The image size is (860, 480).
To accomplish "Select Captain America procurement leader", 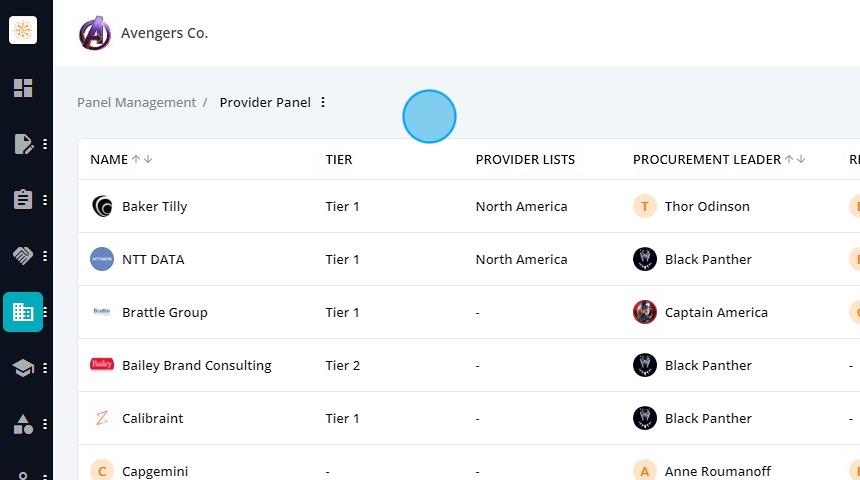I will 716,313.
